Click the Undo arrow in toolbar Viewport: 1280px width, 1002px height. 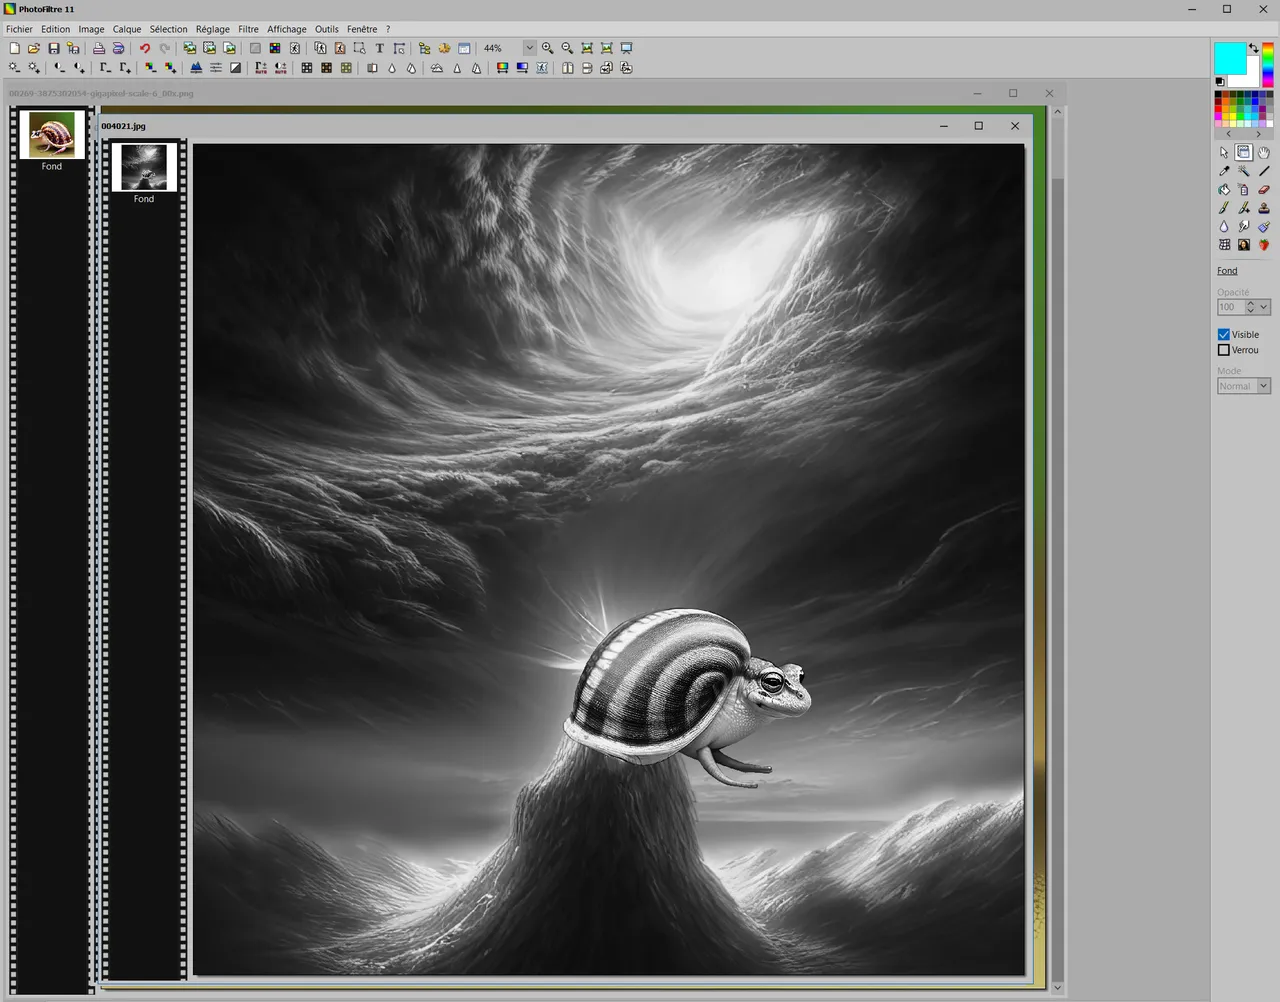click(x=144, y=48)
